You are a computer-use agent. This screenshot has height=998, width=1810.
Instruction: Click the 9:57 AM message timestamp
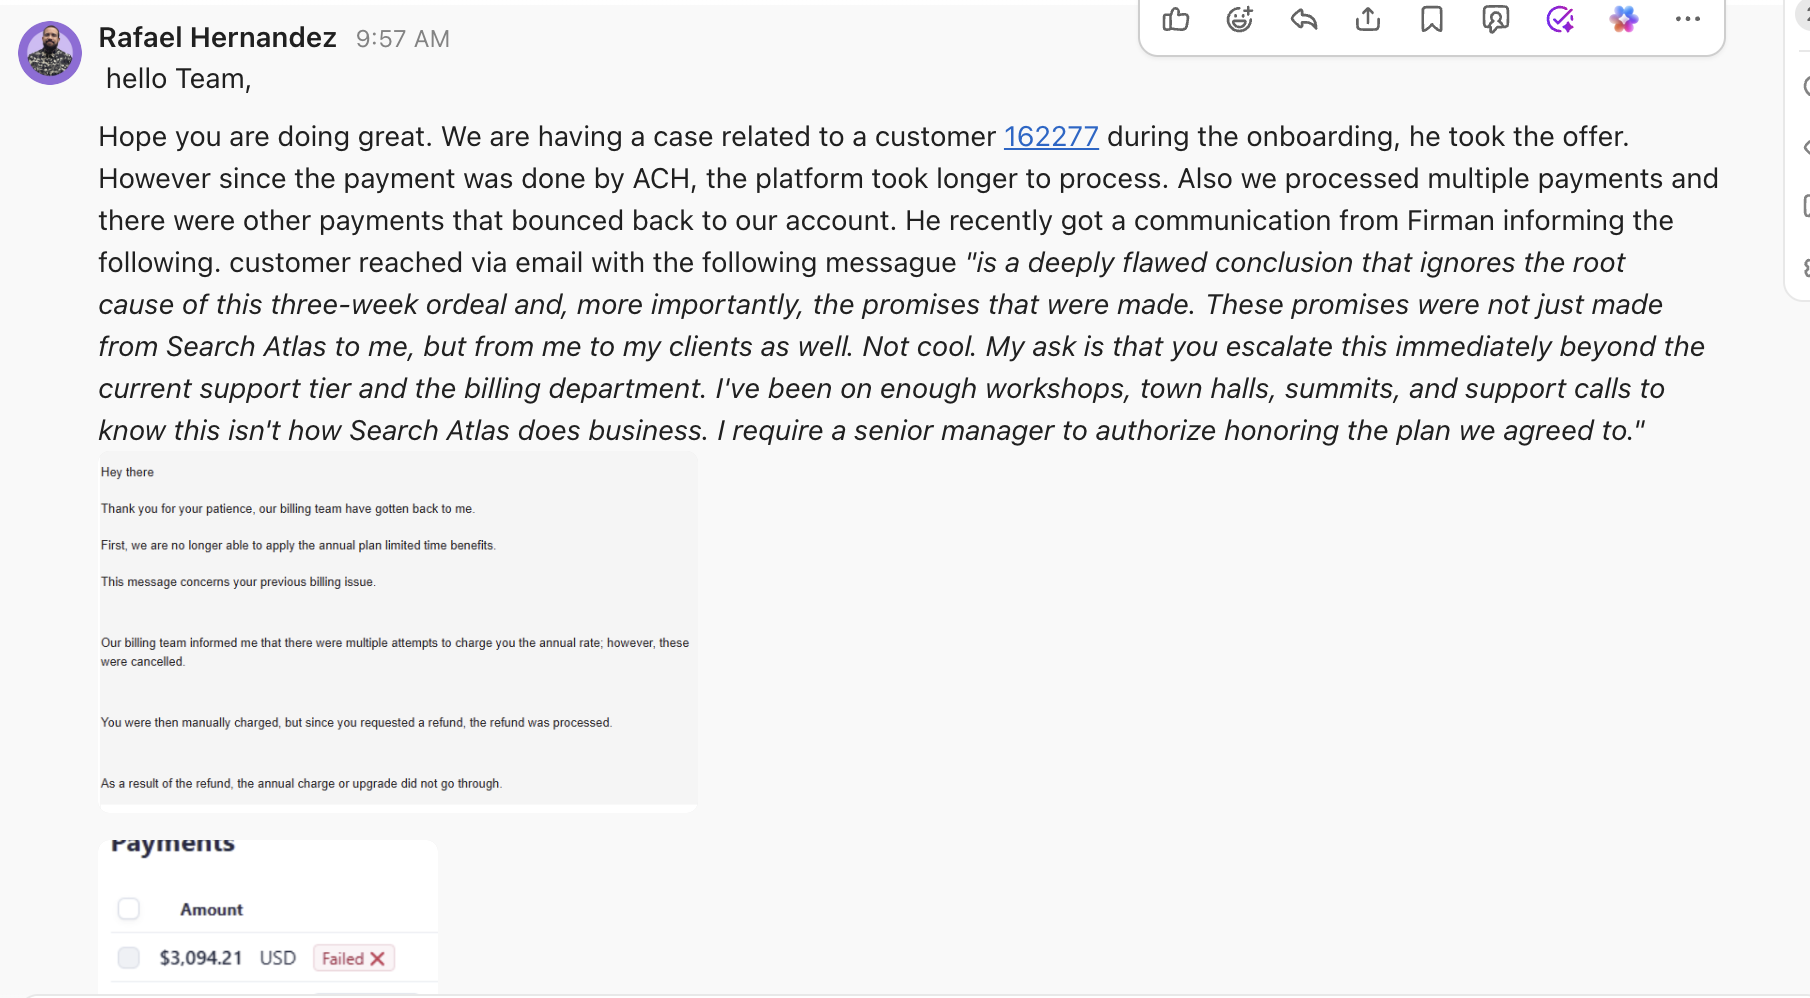(403, 39)
